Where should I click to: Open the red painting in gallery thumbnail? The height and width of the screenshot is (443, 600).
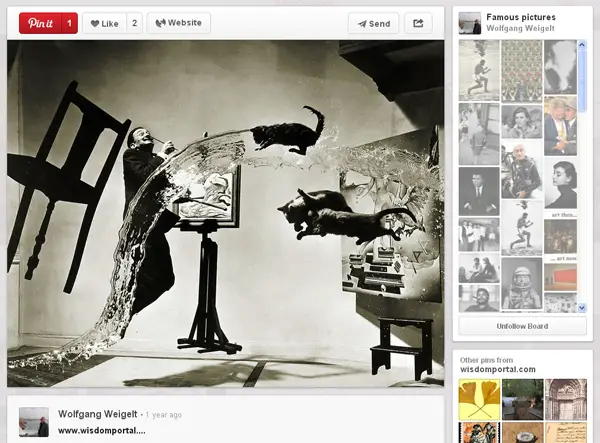click(x=561, y=277)
